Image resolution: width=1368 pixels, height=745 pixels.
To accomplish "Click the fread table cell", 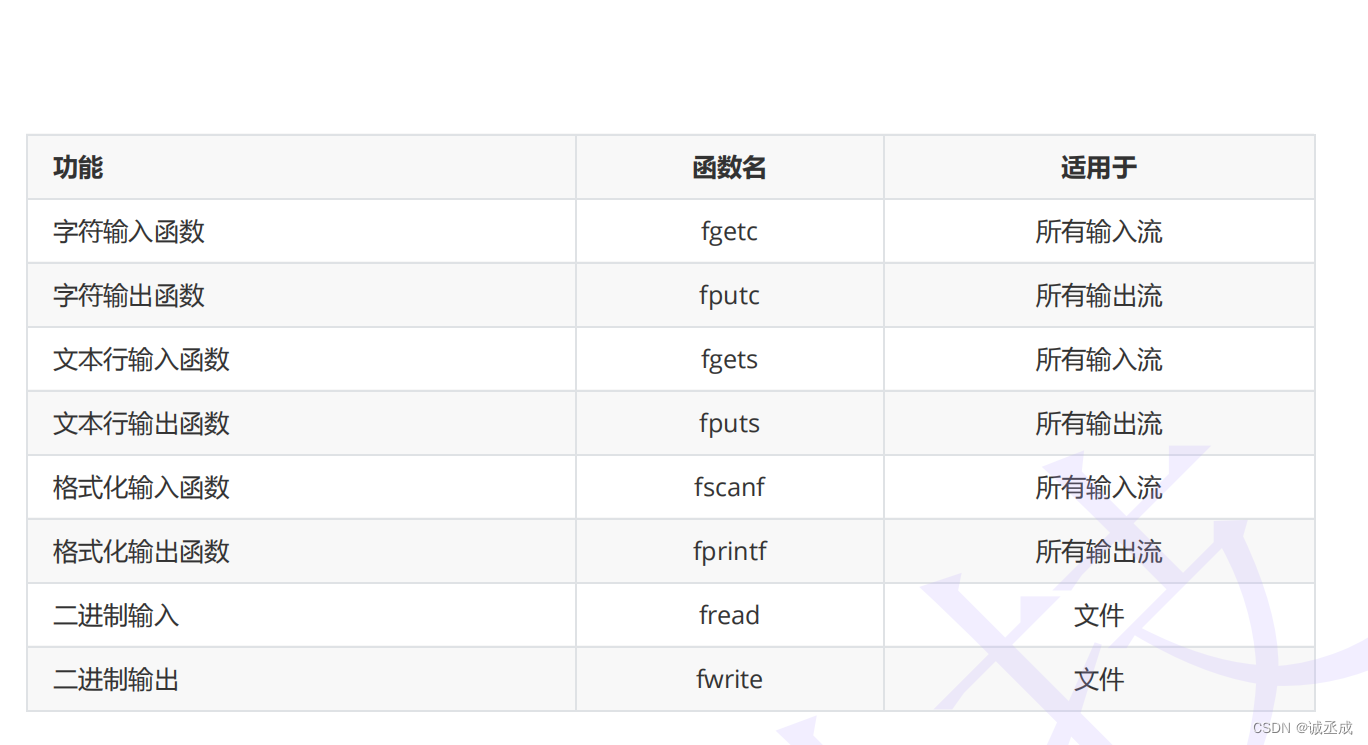I will (x=729, y=616).
